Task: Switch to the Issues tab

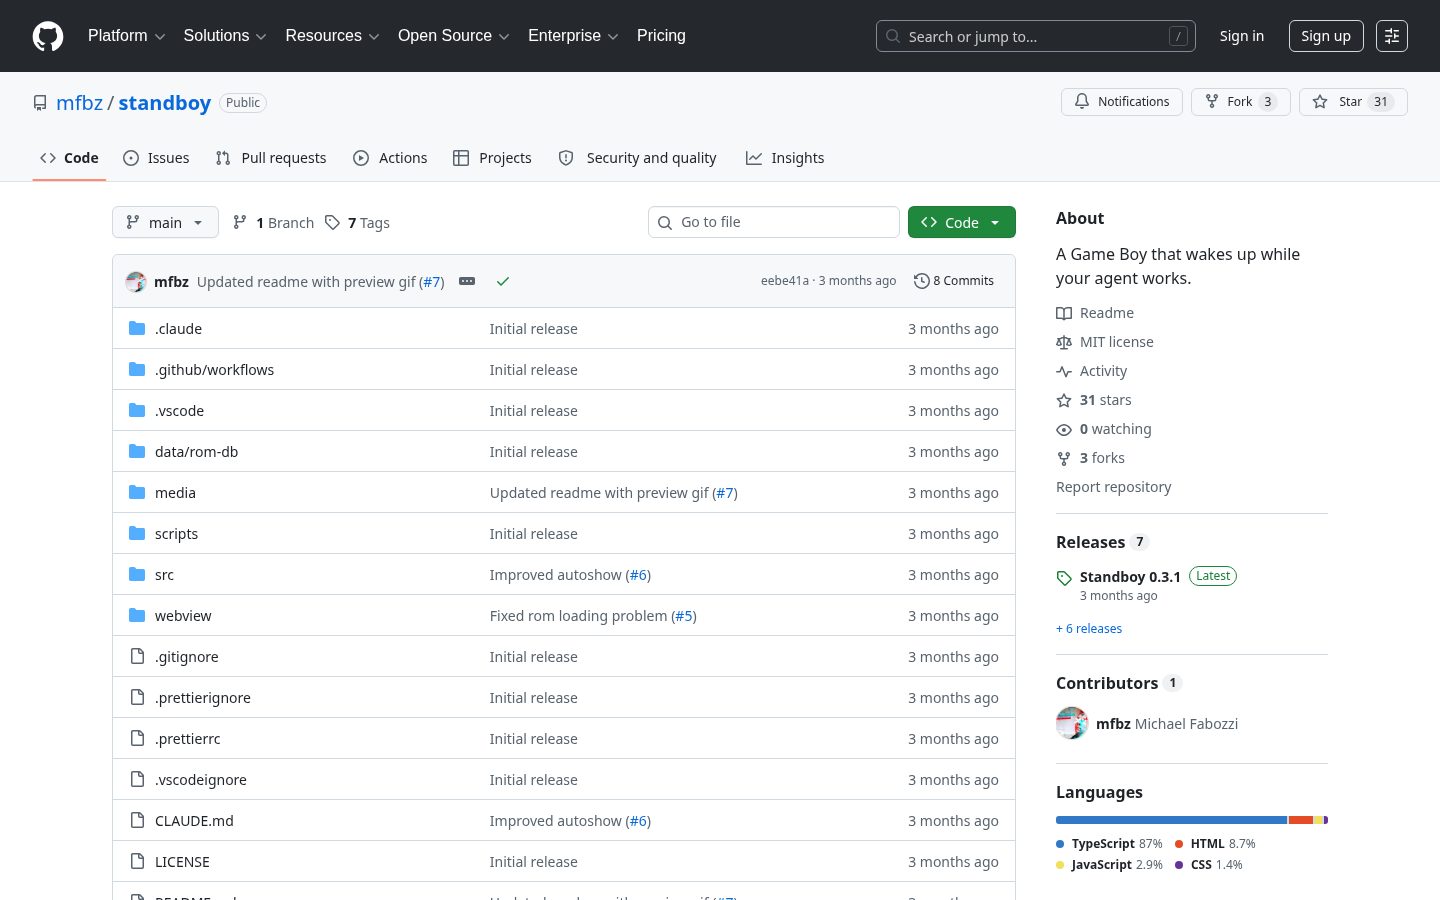Action: point(156,158)
